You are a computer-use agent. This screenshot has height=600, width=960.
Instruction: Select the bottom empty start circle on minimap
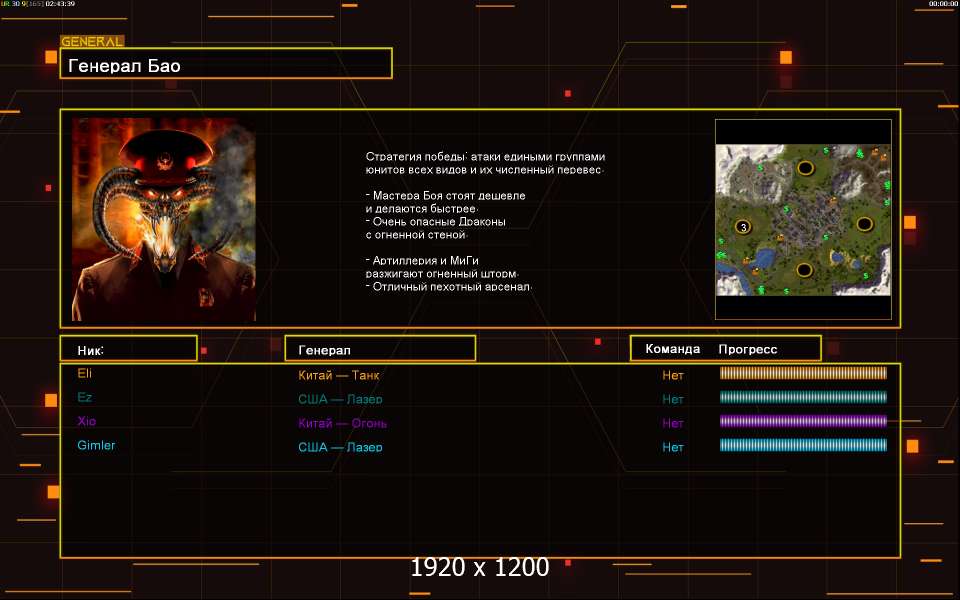(804, 269)
